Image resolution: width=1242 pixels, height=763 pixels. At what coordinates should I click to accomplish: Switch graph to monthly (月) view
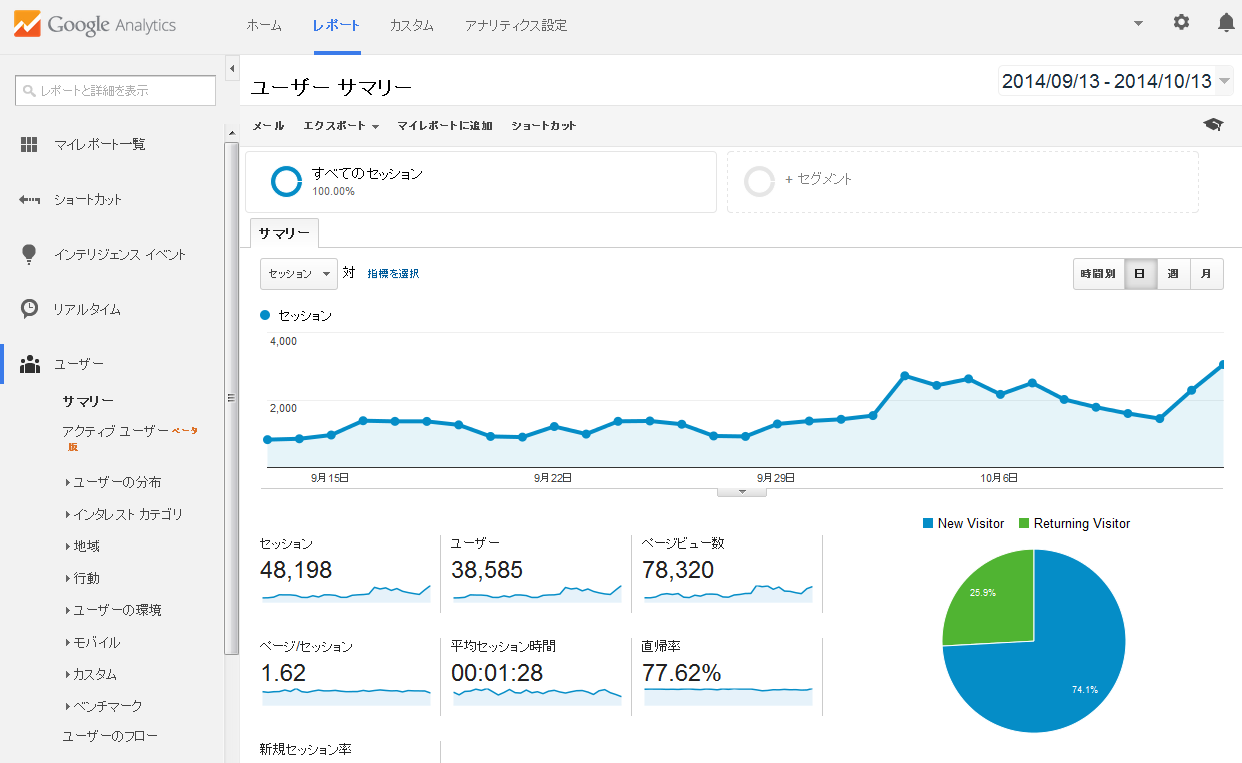pyautogui.click(x=1206, y=274)
